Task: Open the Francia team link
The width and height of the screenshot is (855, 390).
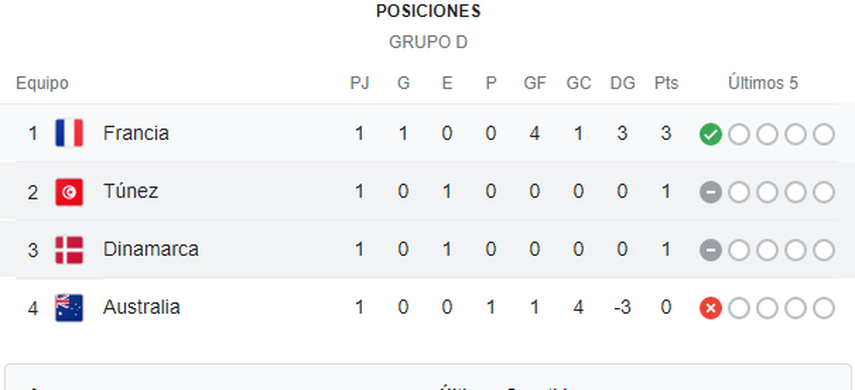Action: tap(136, 133)
